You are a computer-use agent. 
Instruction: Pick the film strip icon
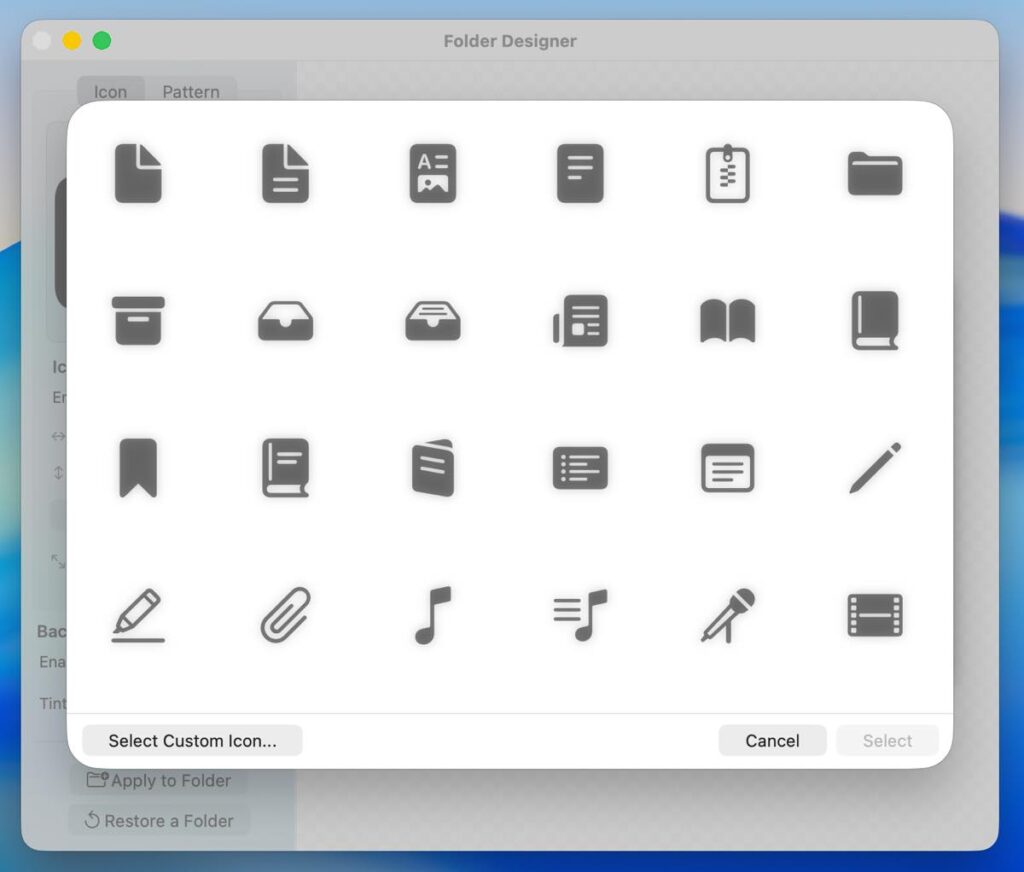pos(875,614)
